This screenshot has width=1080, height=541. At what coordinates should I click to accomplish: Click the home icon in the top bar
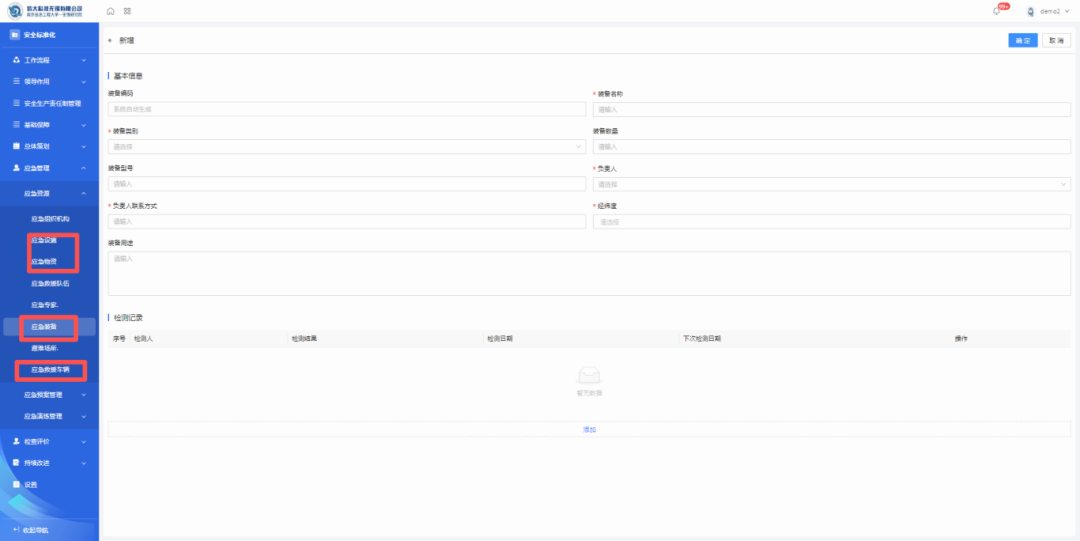click(x=110, y=11)
